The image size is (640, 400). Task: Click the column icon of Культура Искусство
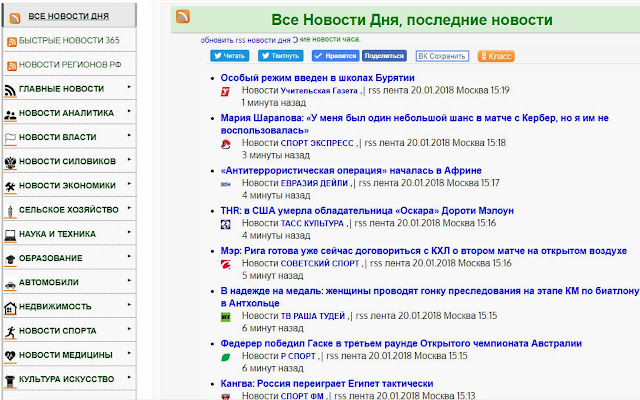point(10,381)
